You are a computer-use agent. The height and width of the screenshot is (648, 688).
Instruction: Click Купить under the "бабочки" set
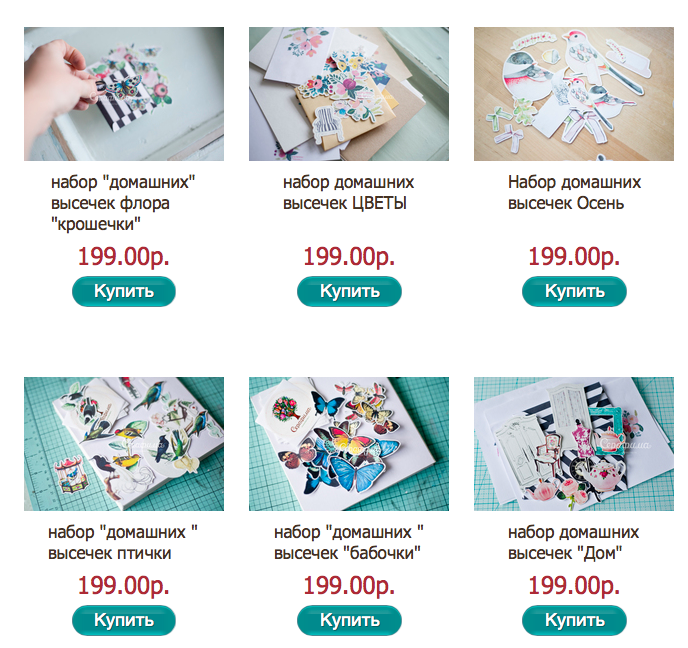pyautogui.click(x=349, y=620)
